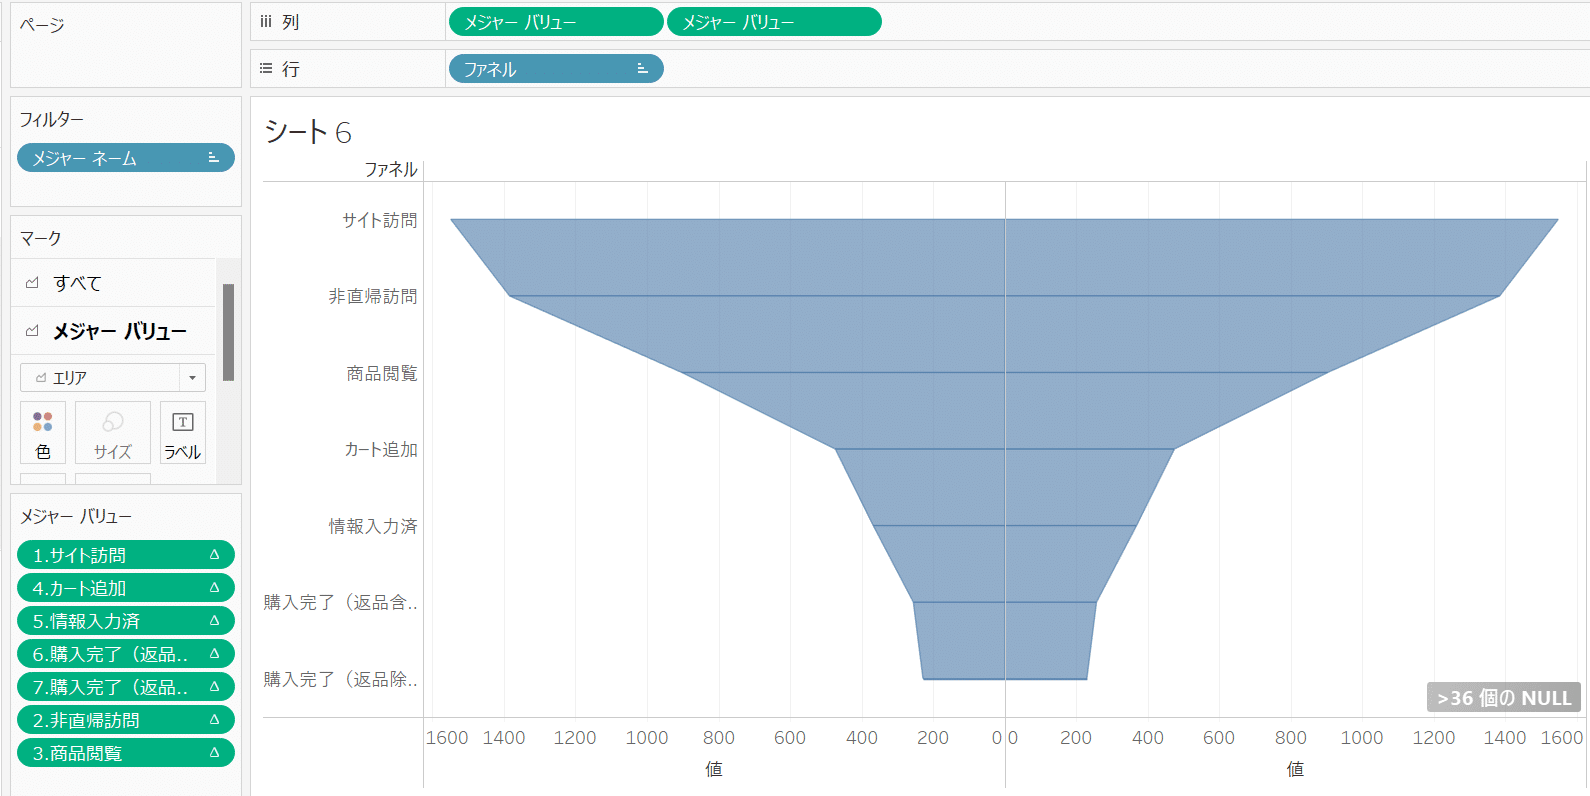
Task: Select the 購入完了（返品除.. row label
Action: [x=341, y=680]
